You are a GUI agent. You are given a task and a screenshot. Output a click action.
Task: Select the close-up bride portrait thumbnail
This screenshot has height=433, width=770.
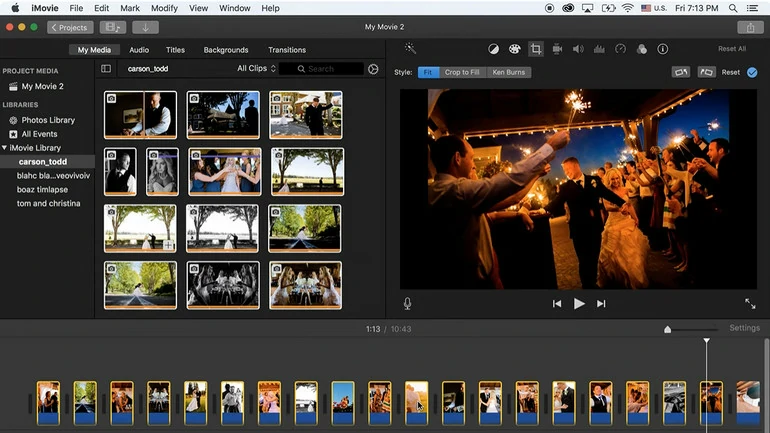click(x=162, y=171)
